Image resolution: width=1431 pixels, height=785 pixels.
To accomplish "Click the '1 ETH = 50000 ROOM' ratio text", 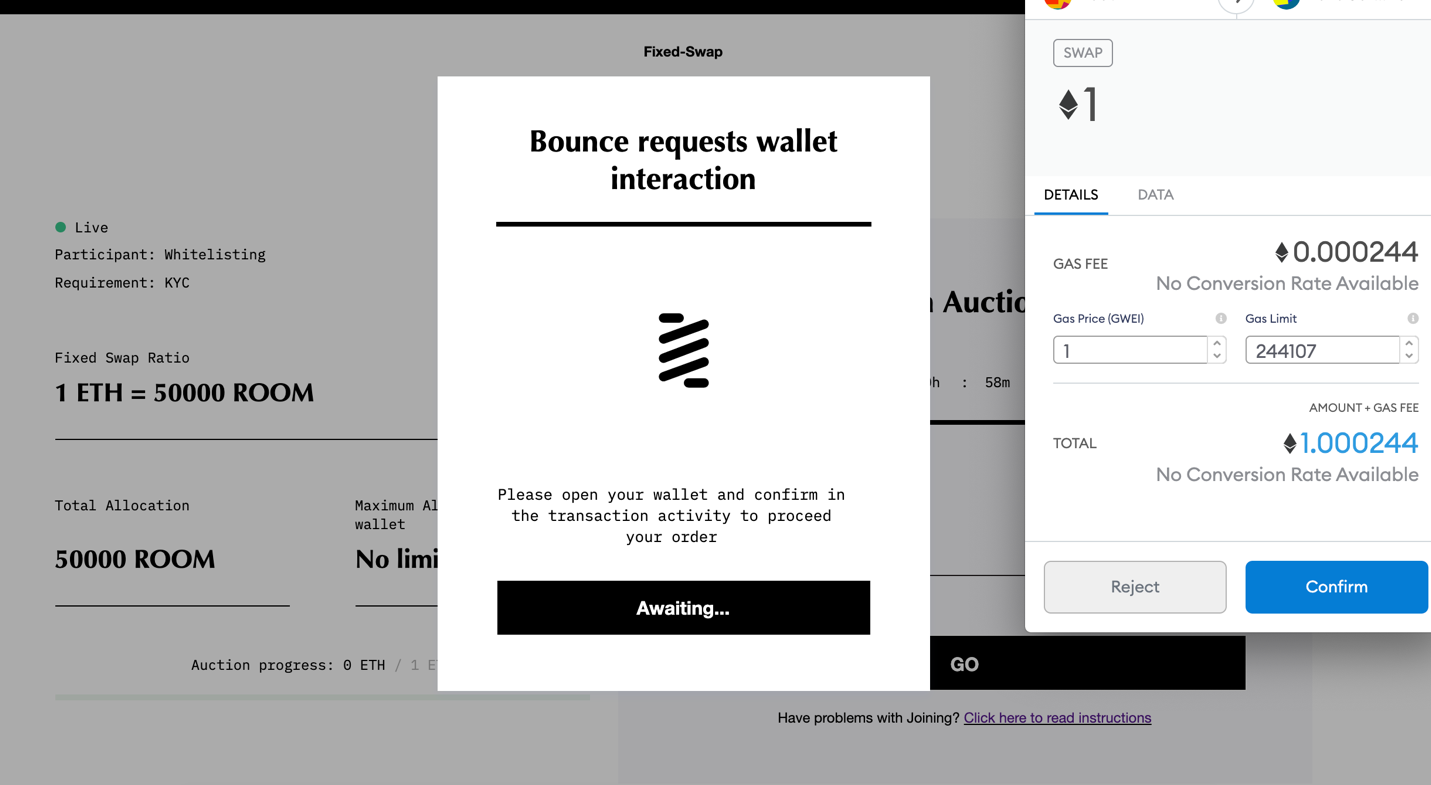I will pos(184,393).
